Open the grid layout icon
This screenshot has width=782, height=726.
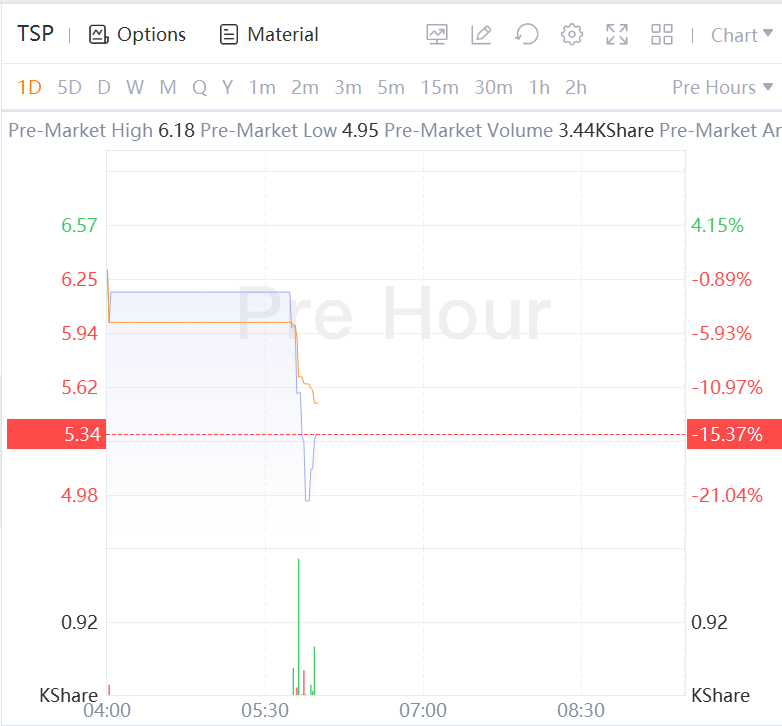[662, 35]
